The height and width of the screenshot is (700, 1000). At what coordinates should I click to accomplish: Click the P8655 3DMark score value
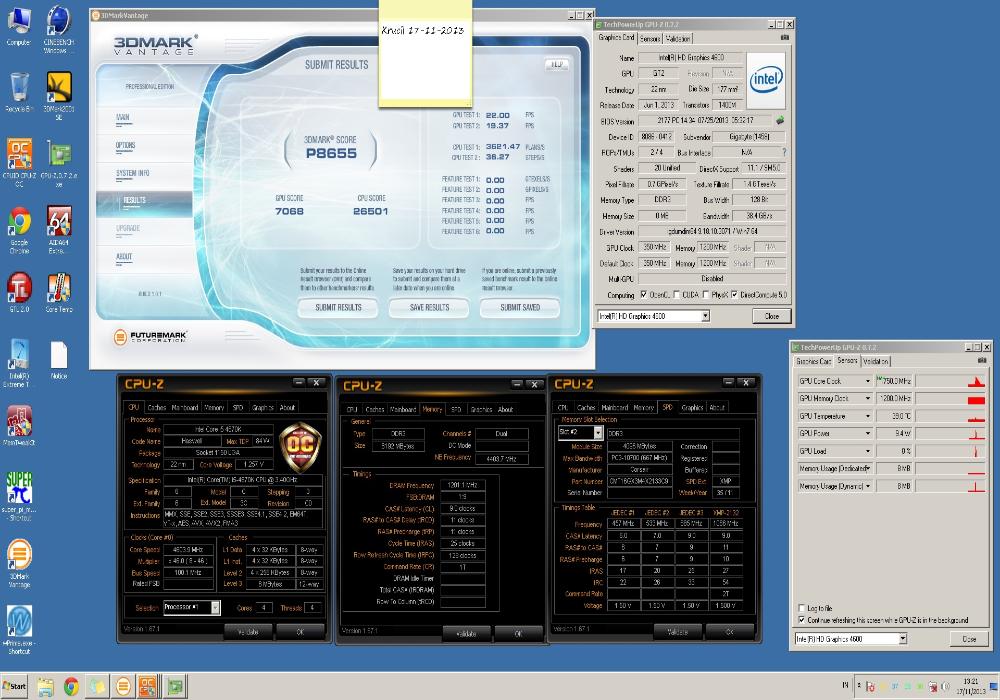pos(331,153)
